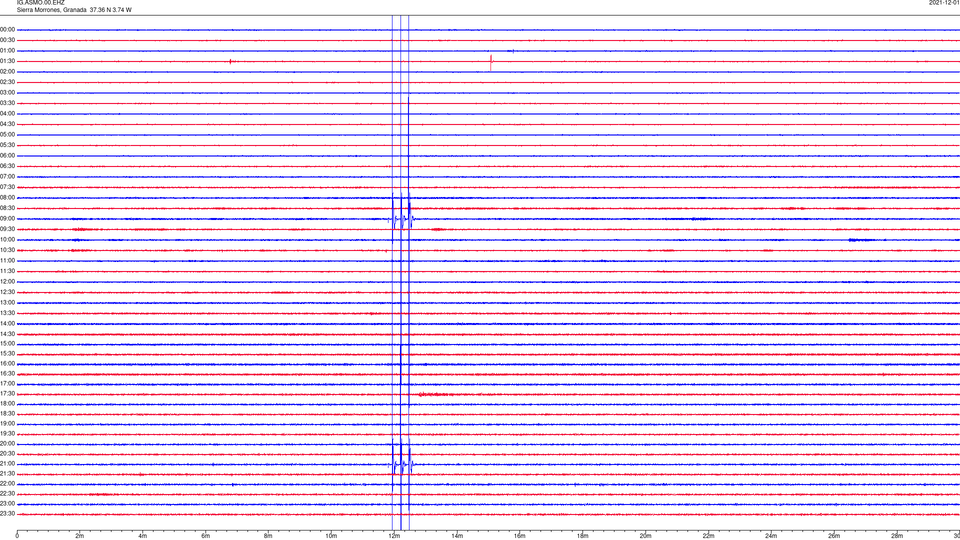Click the '02:30' time label
The height and width of the screenshot is (540, 960).
[x=7, y=82]
